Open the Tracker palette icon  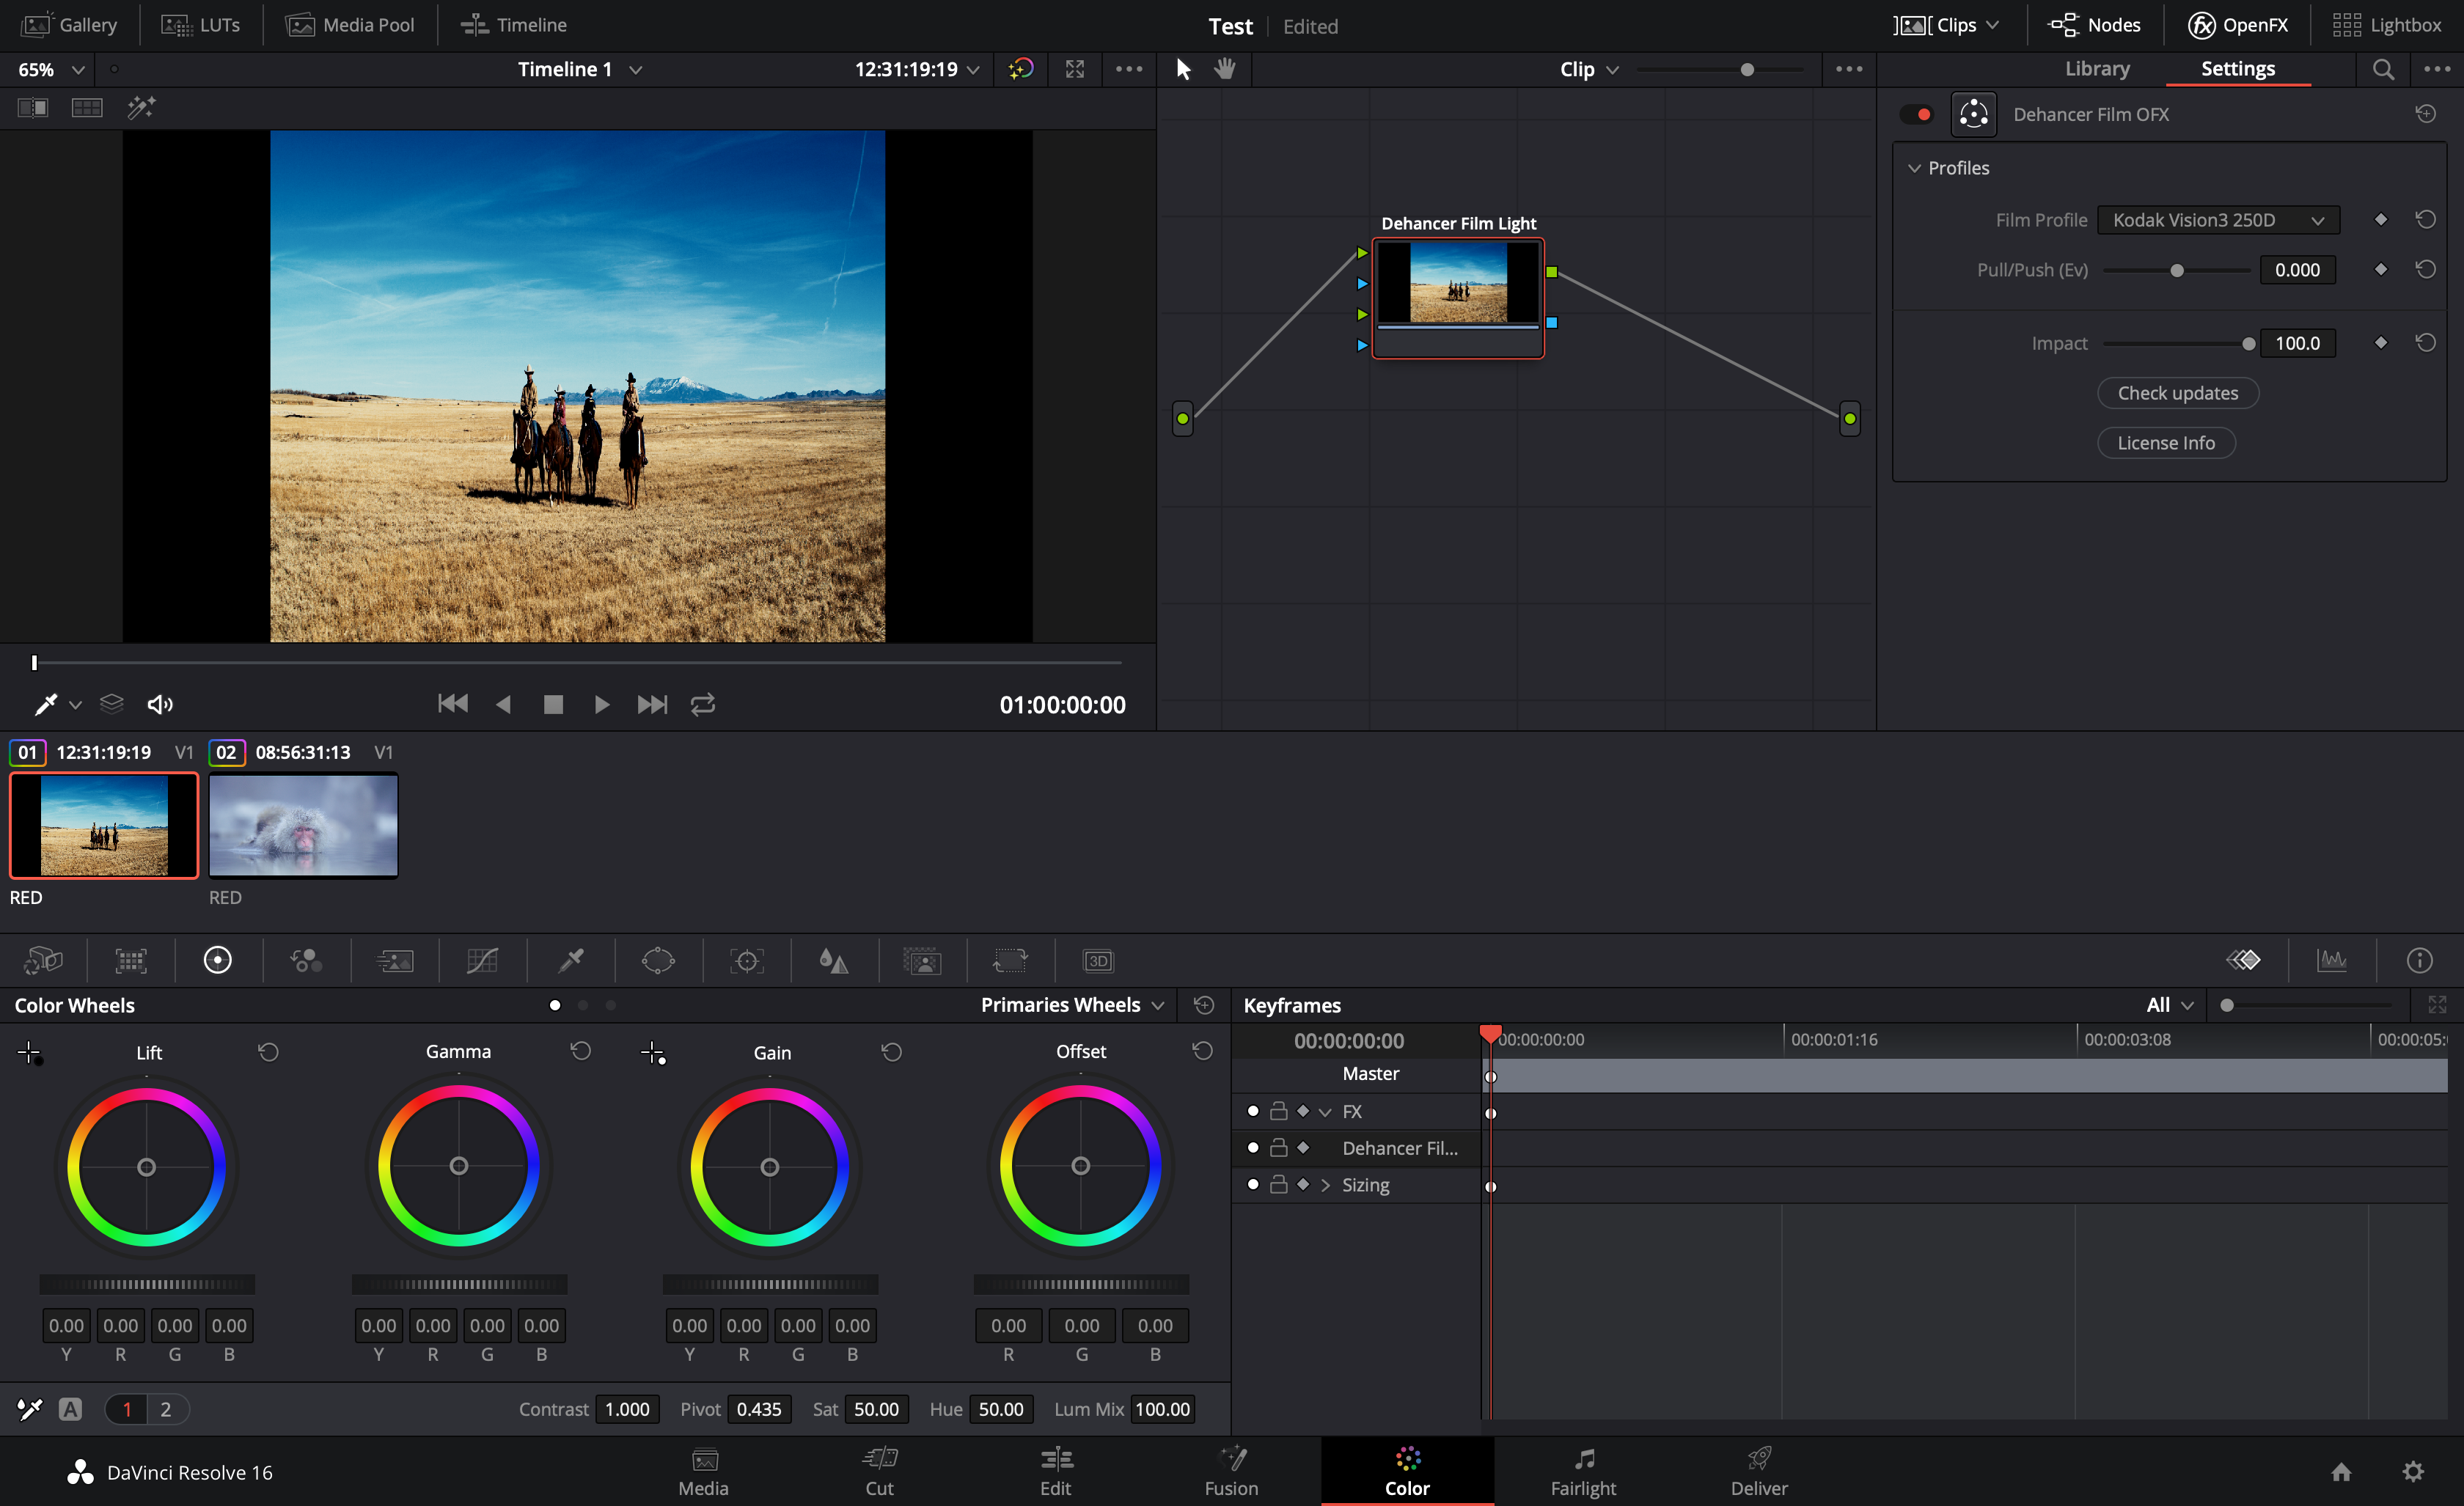click(x=747, y=961)
